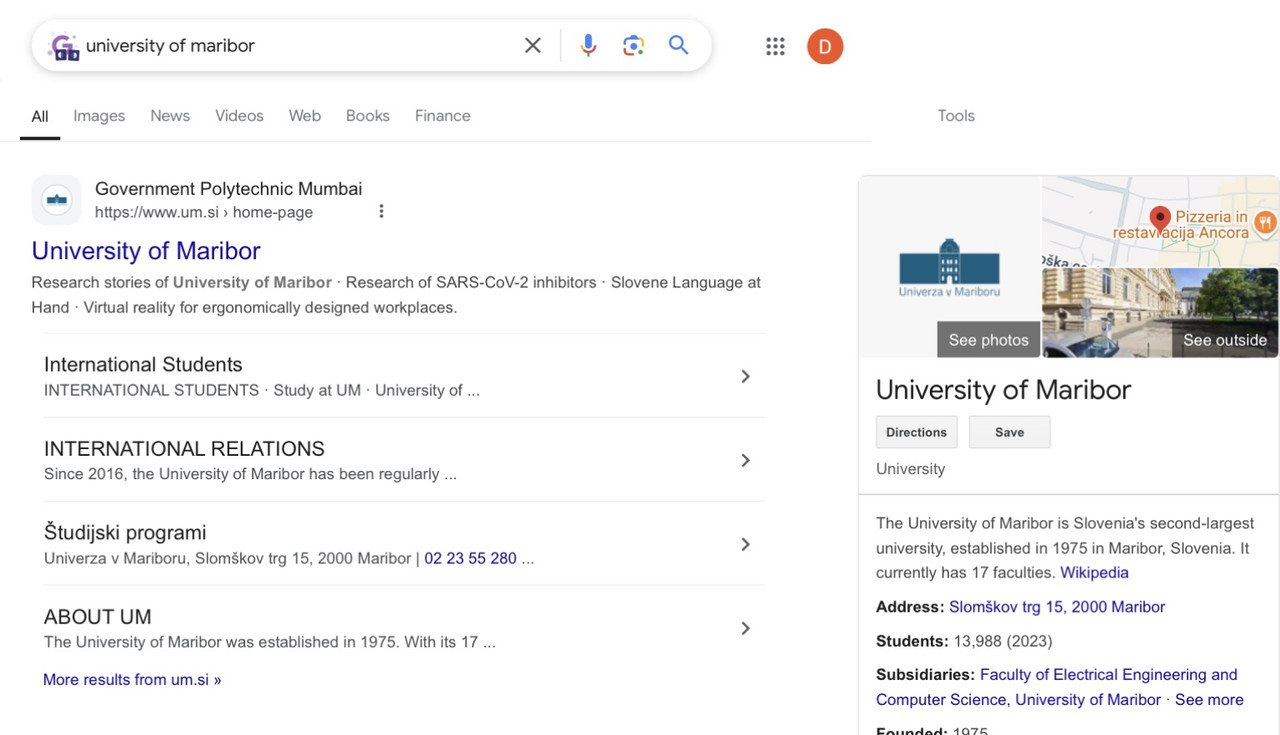This screenshot has width=1280, height=735.
Task: Open Google apps grid icon
Action: (775, 46)
